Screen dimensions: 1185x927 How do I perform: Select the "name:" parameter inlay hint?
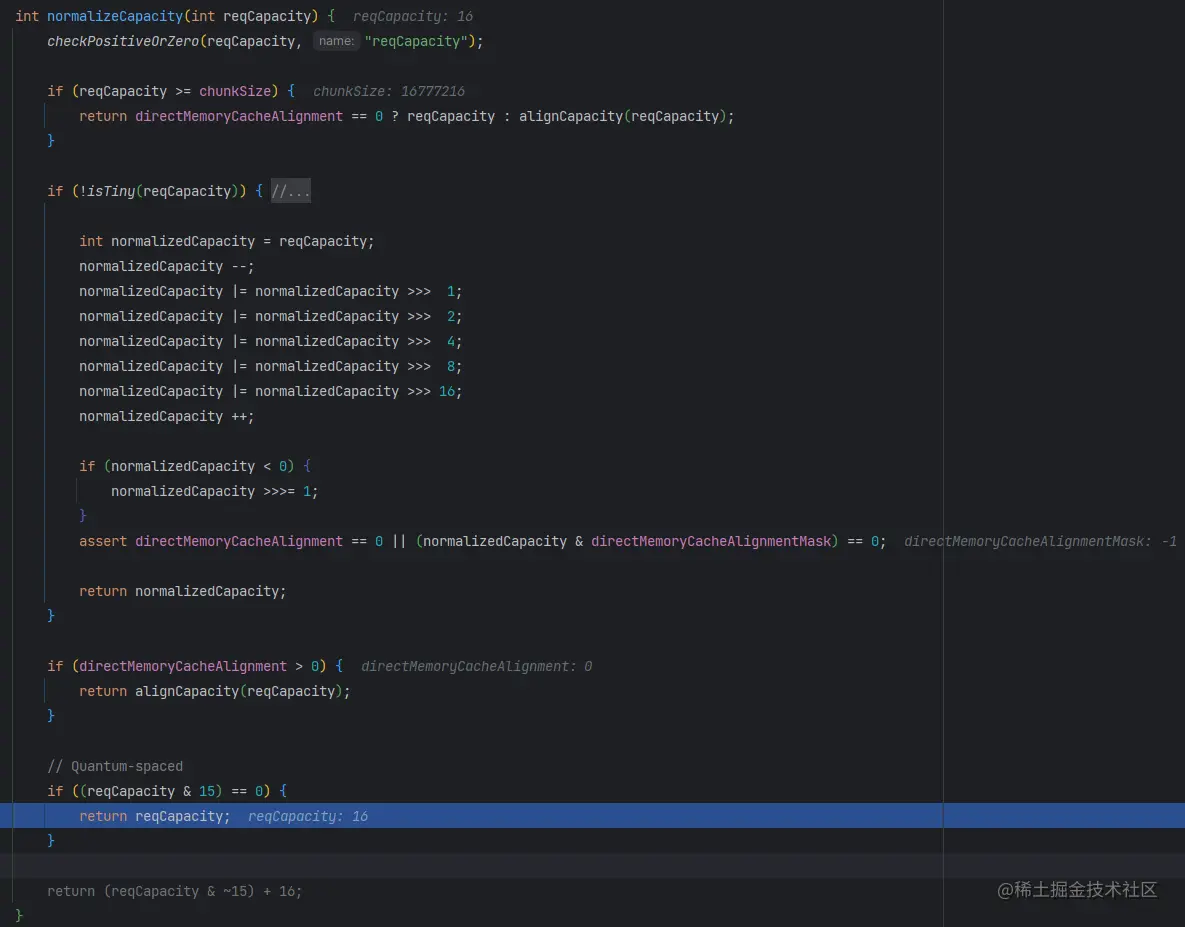336,41
